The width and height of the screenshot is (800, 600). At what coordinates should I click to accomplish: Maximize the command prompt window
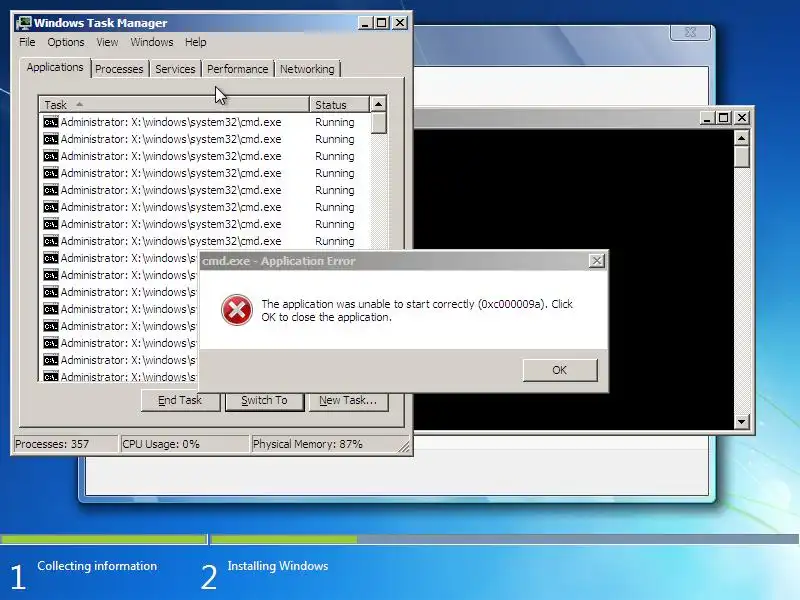(723, 118)
